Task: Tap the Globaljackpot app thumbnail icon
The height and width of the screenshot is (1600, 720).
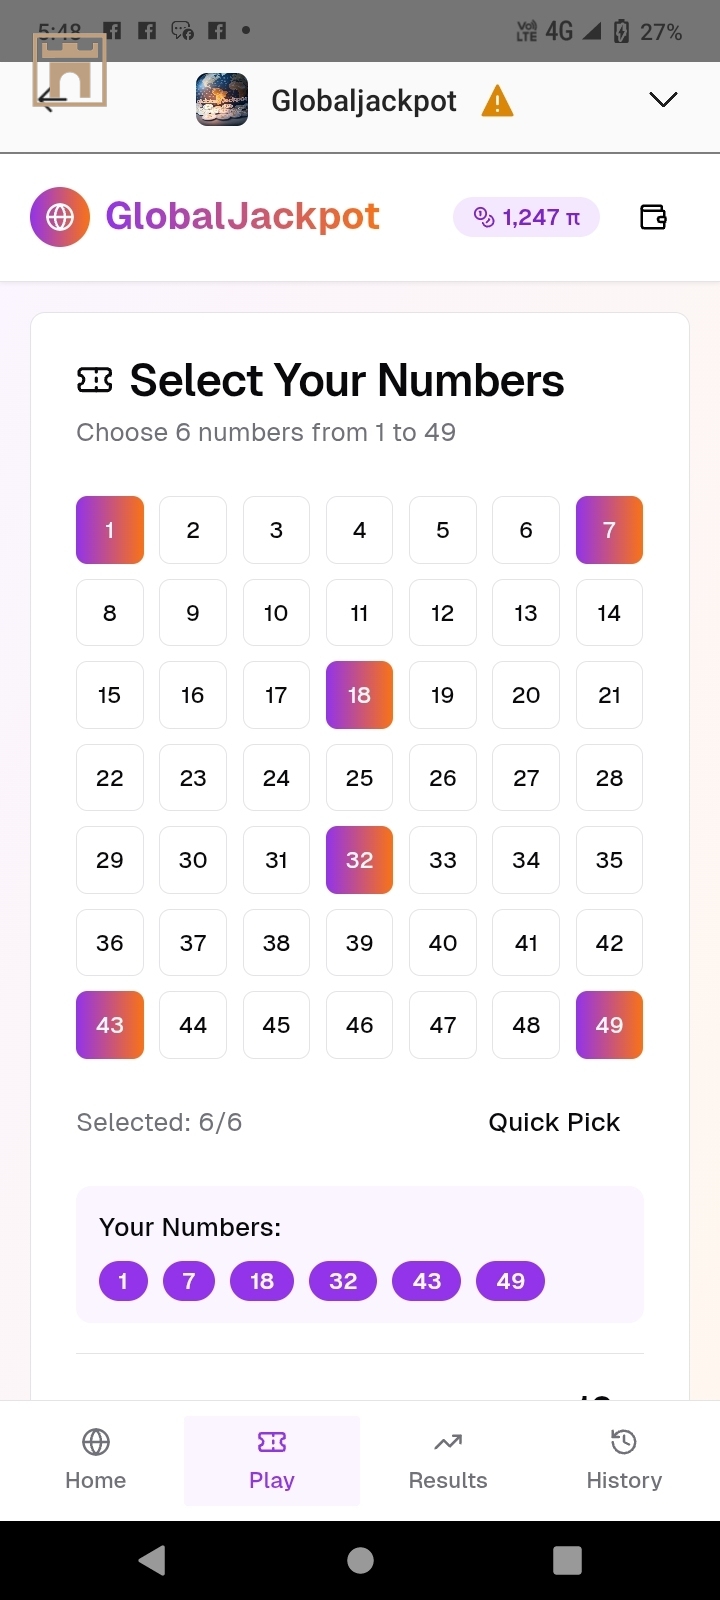Action: [x=222, y=100]
